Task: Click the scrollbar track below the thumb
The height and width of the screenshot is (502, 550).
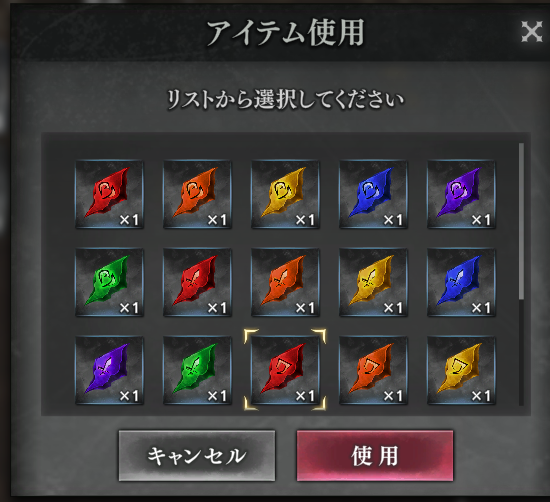Action: (x=521, y=353)
